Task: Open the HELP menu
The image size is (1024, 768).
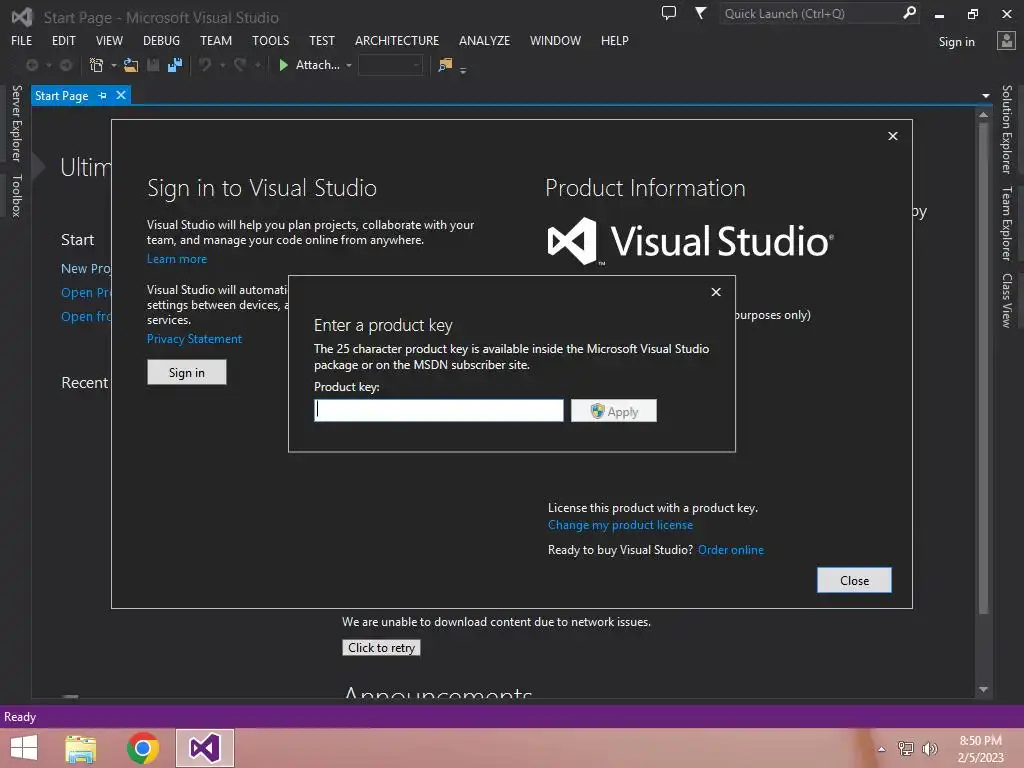Action: click(615, 40)
